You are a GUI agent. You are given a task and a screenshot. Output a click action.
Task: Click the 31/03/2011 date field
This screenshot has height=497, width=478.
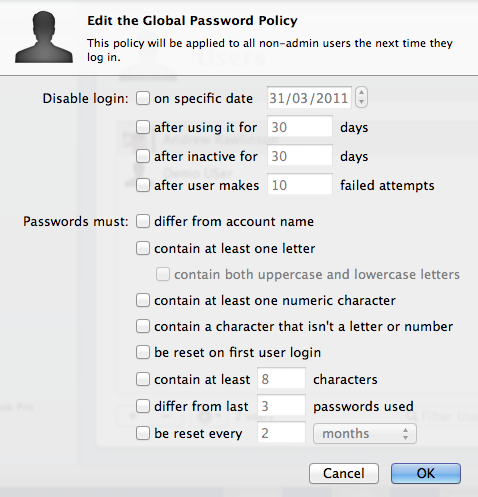coord(309,98)
